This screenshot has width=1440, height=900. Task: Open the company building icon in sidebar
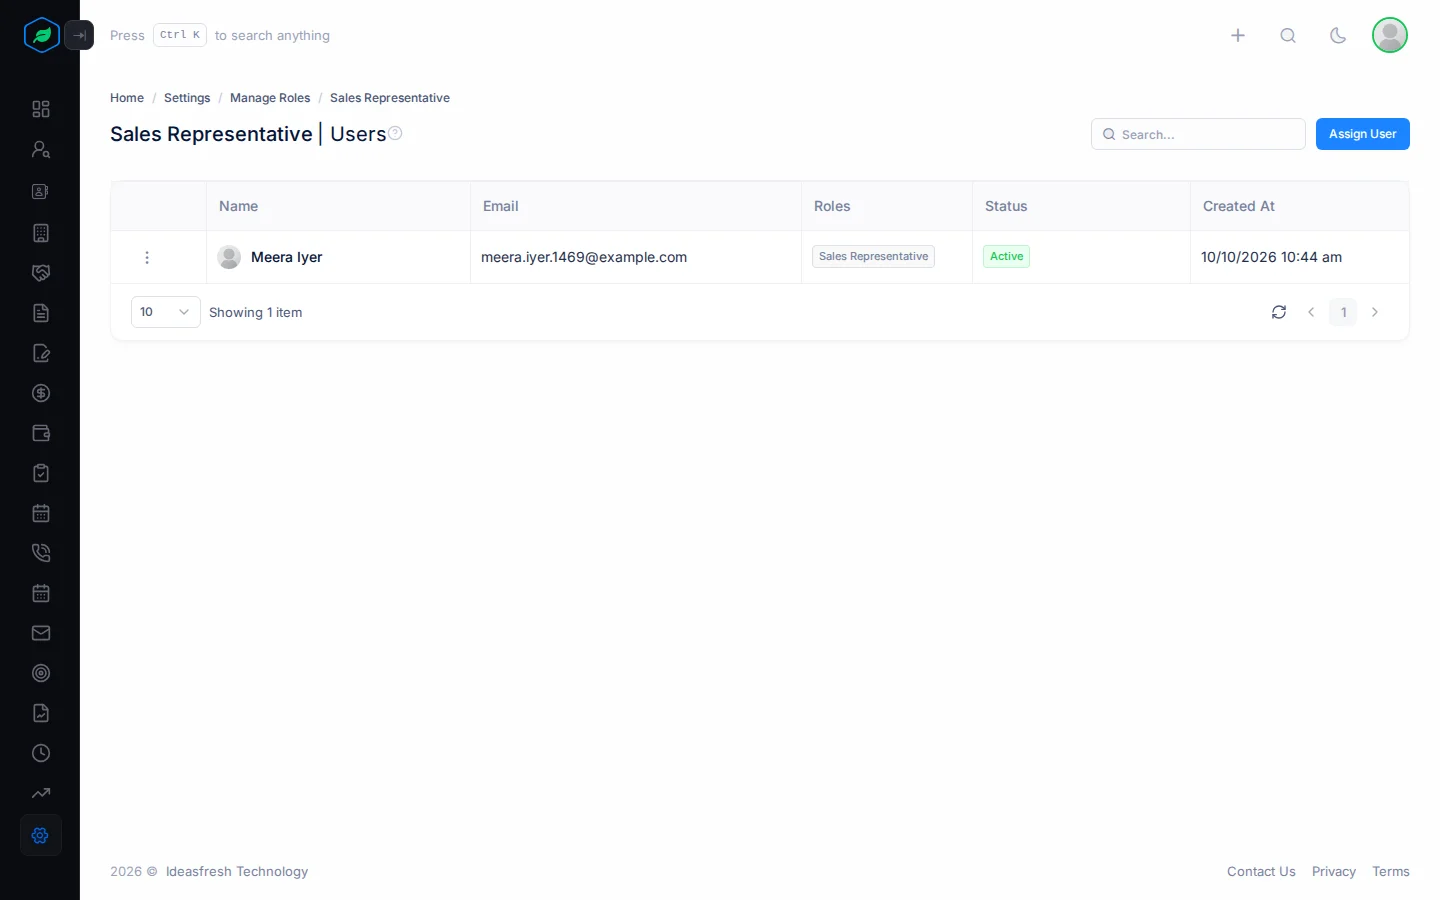pyautogui.click(x=41, y=233)
